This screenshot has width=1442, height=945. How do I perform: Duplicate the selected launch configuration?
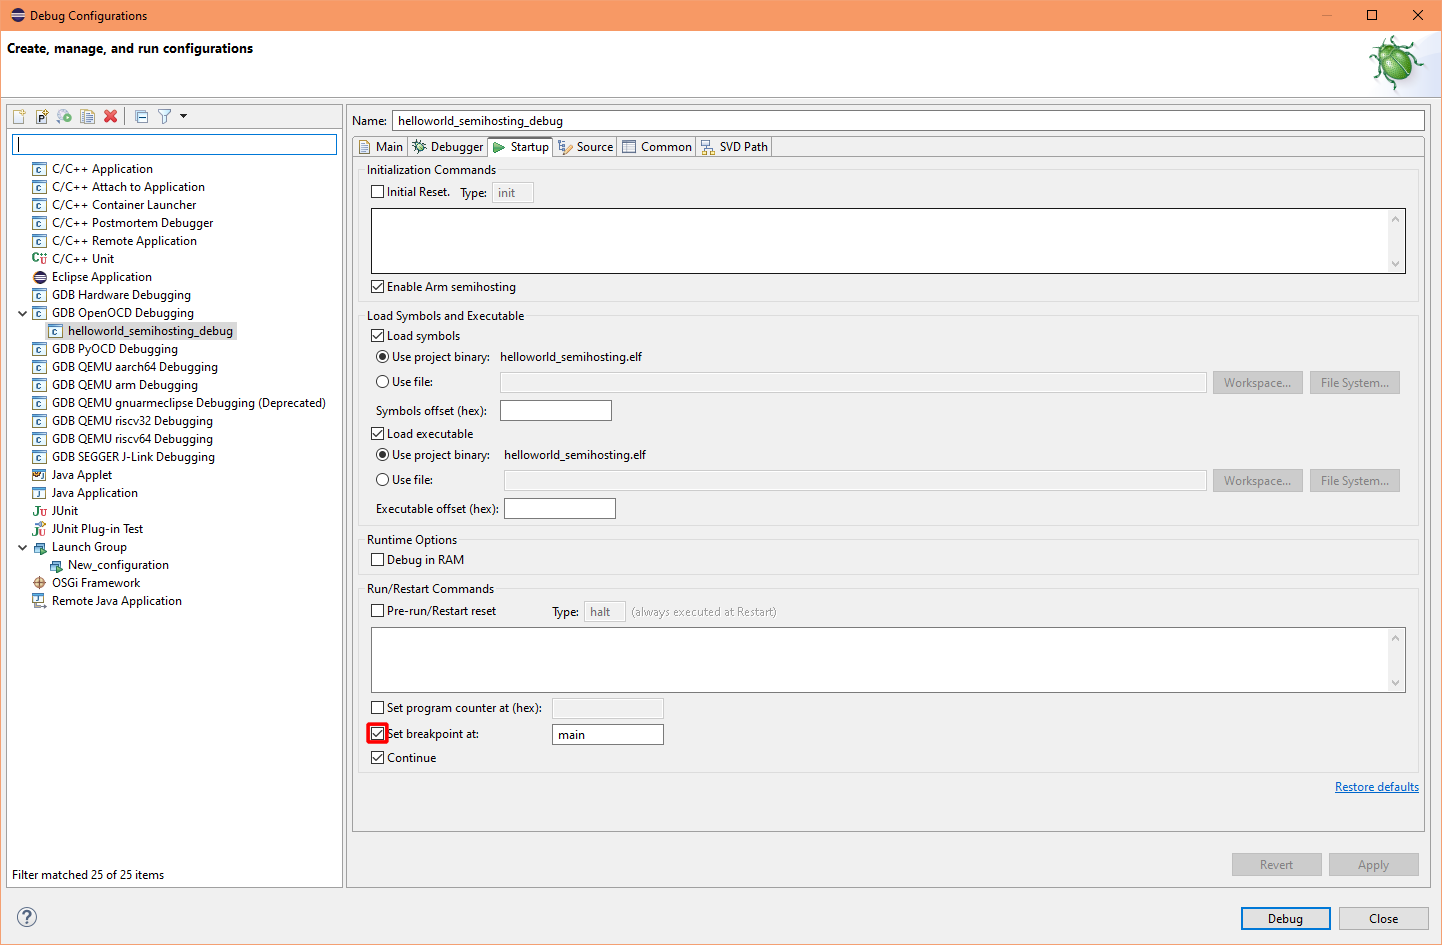coord(86,116)
